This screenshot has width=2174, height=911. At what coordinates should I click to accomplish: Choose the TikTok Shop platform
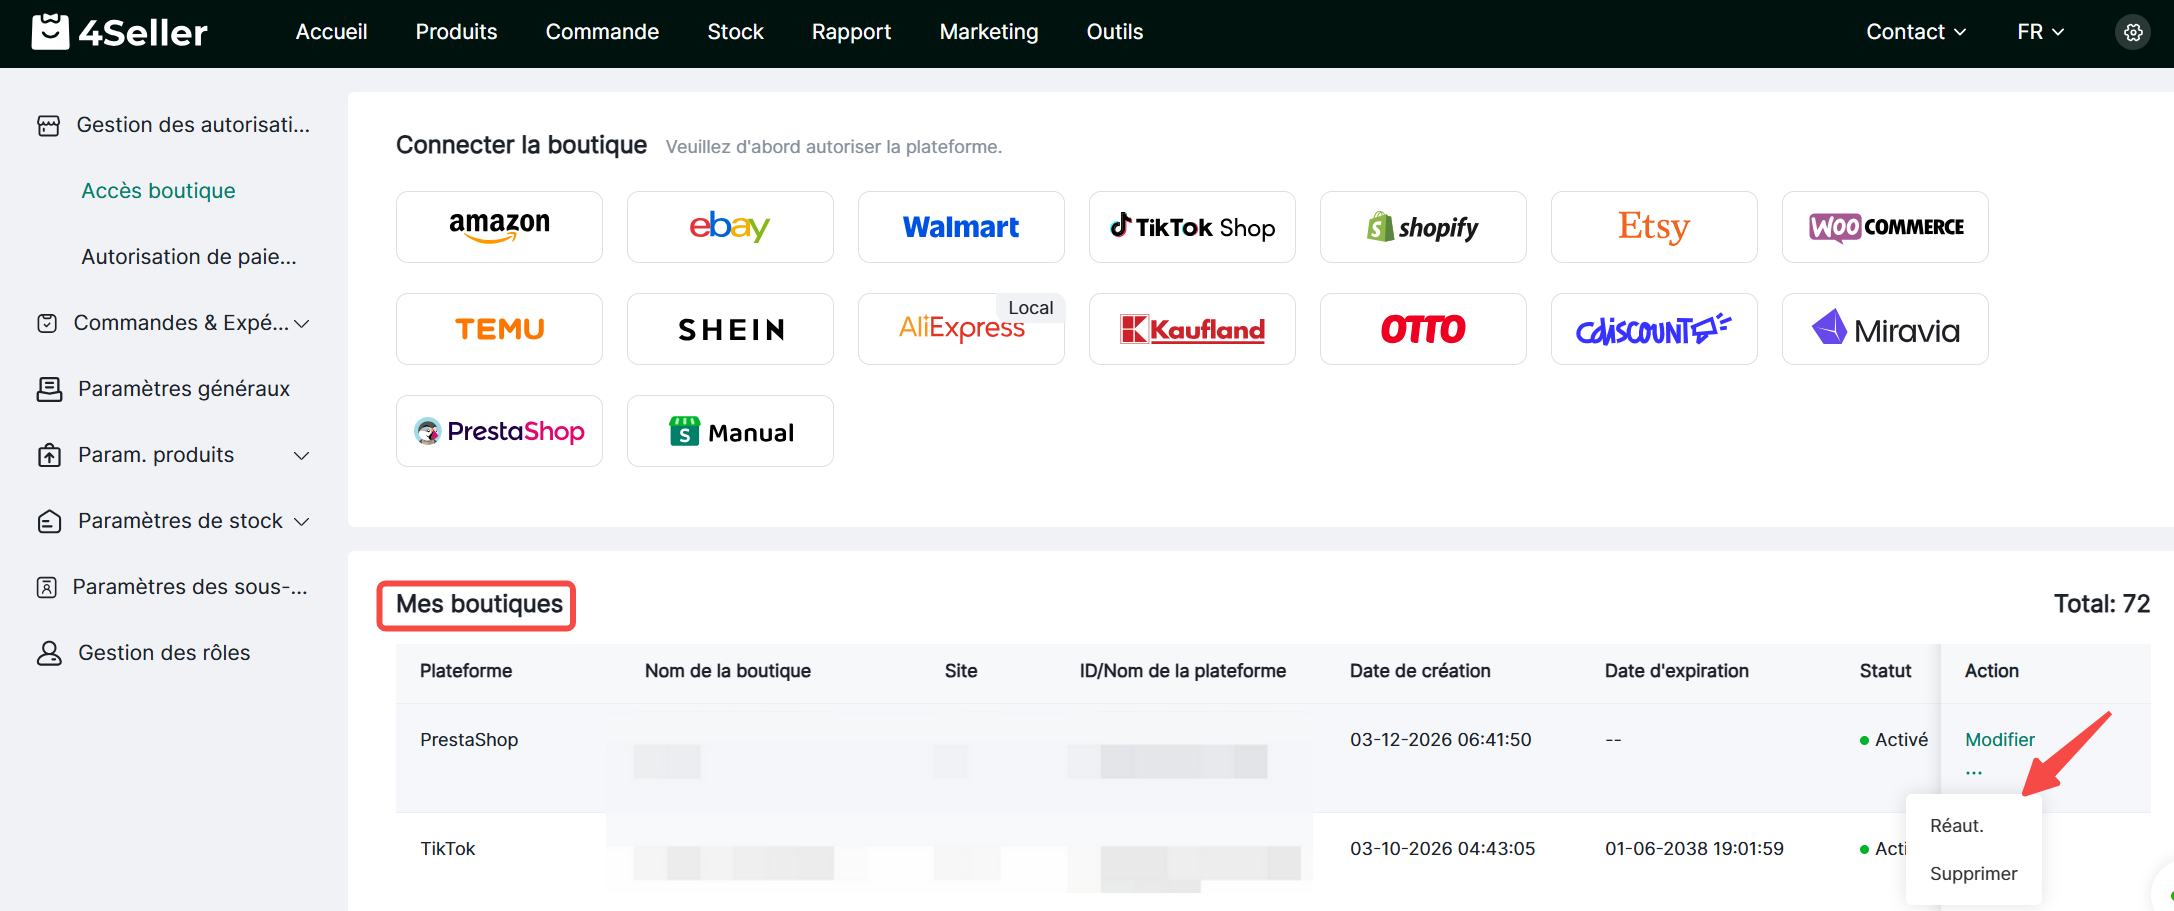(x=1192, y=227)
